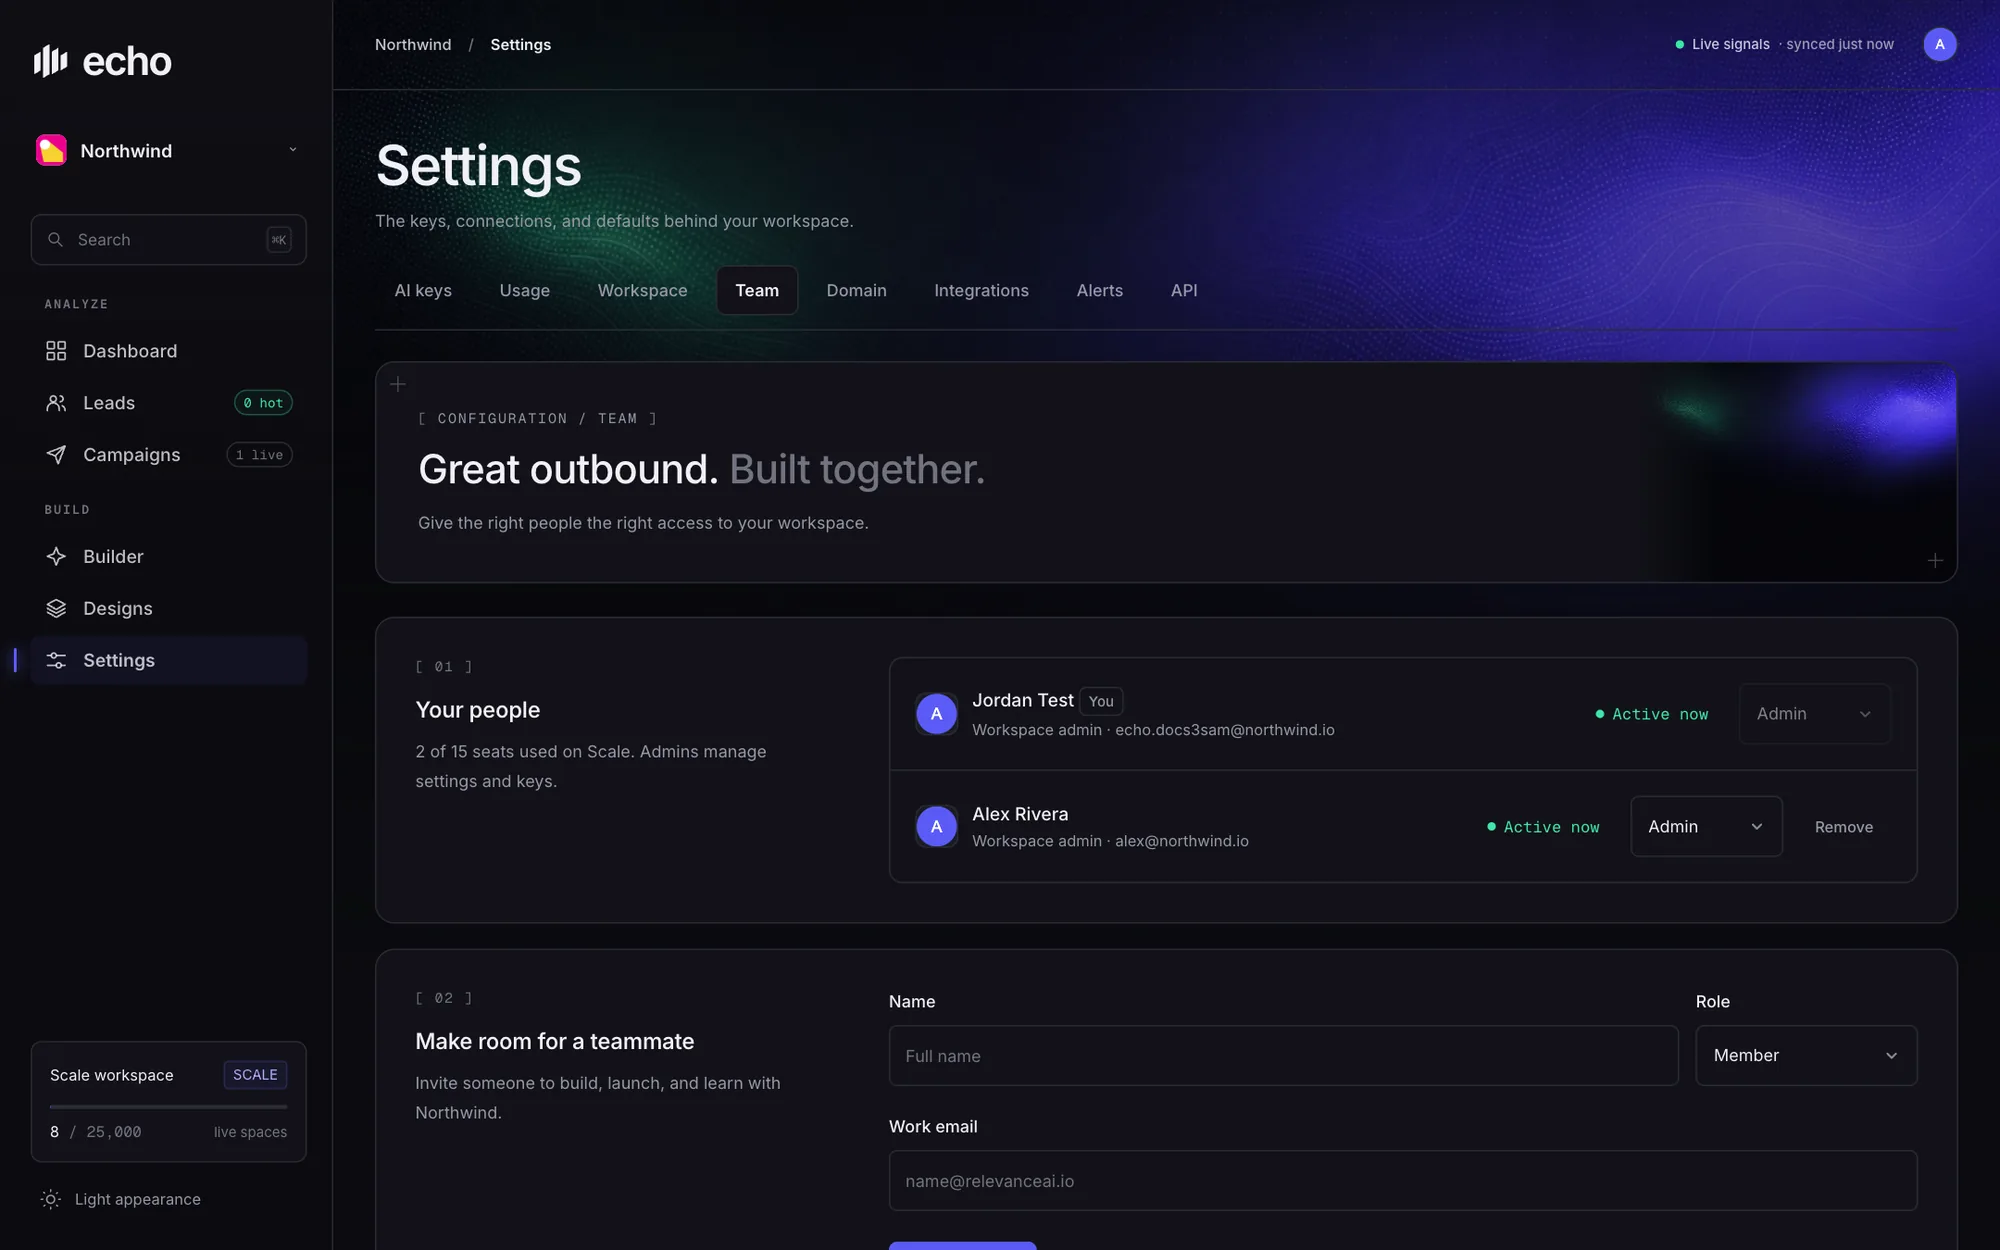Click Alex Rivera's avatar

pos(936,827)
